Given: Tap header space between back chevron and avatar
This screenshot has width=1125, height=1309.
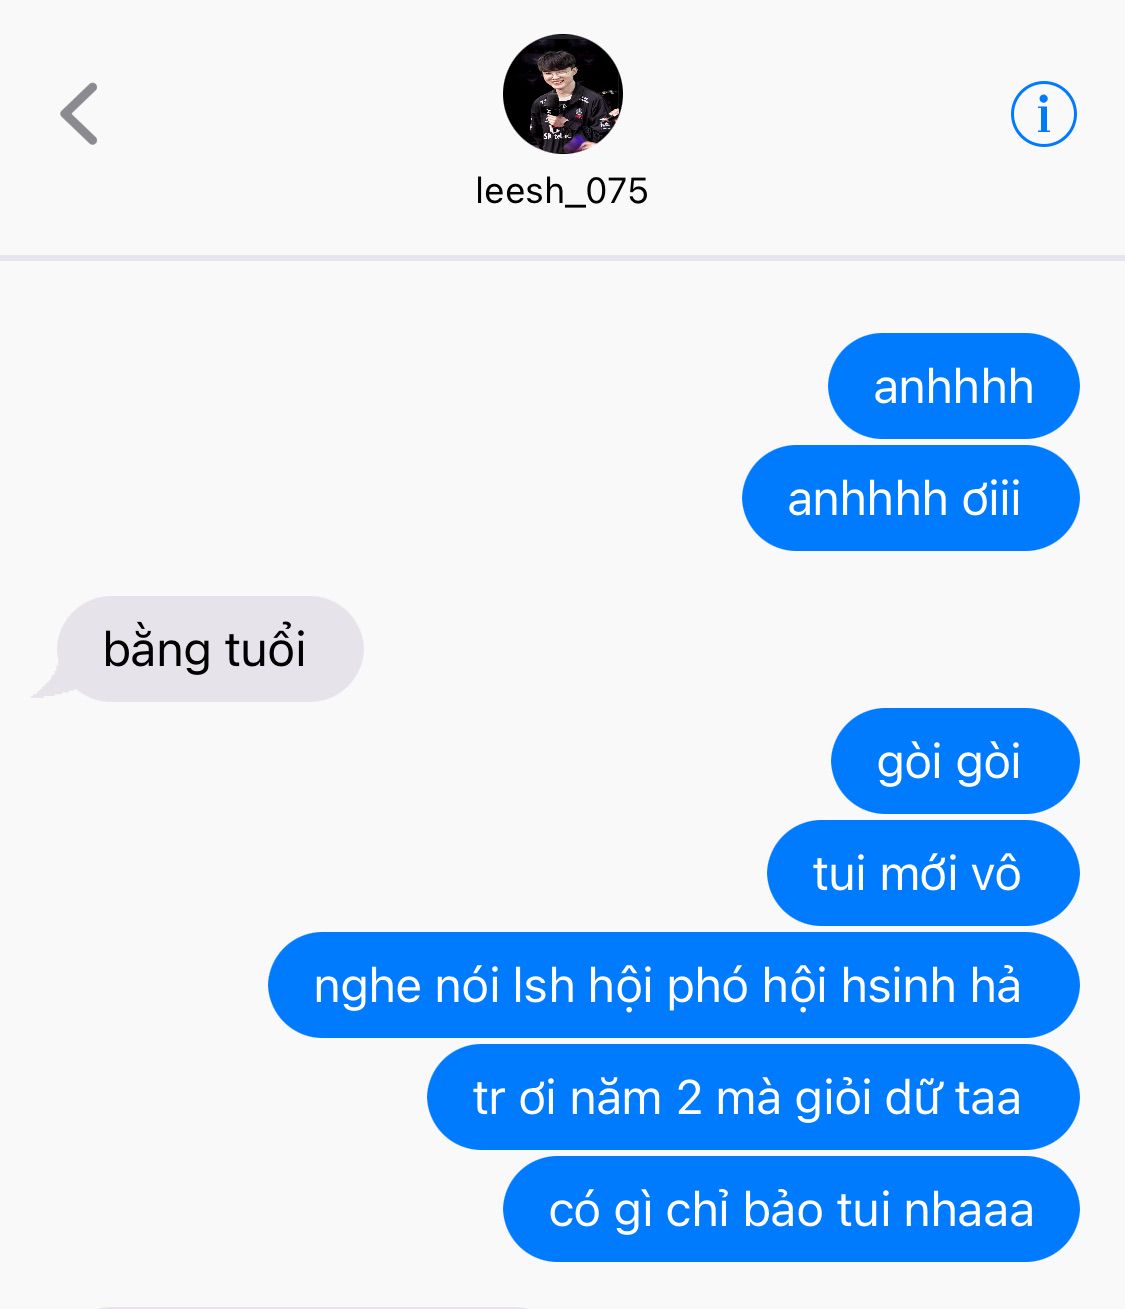Looking at the screenshot, I should 300,114.
